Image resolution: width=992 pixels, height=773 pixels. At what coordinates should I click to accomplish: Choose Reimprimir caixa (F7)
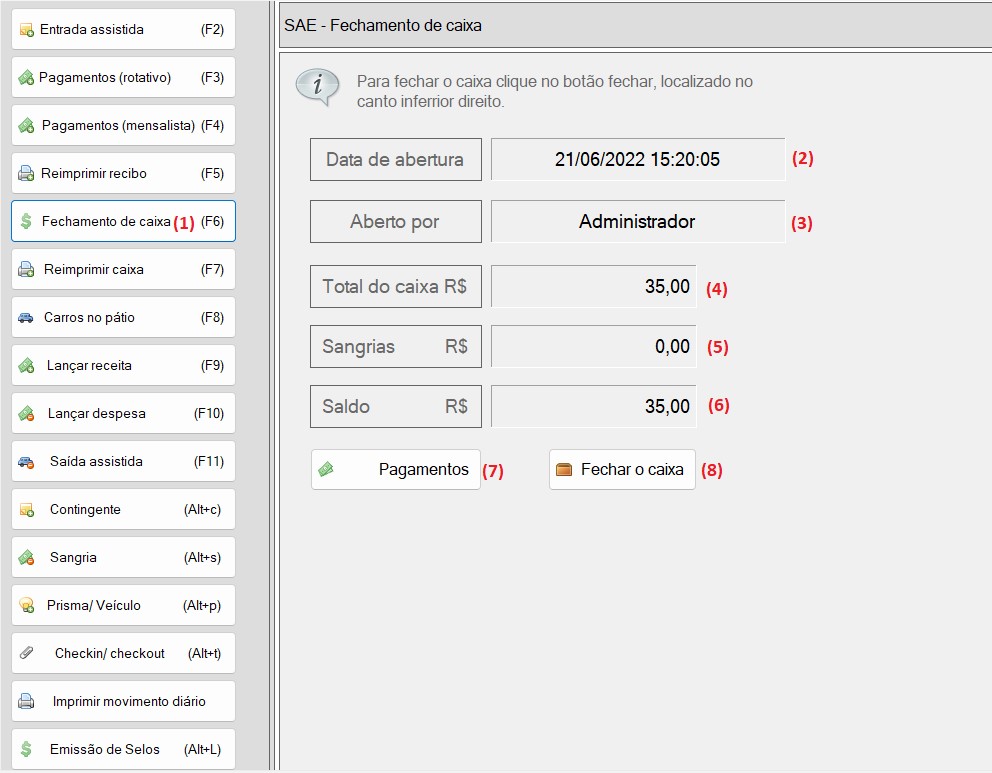coord(123,269)
